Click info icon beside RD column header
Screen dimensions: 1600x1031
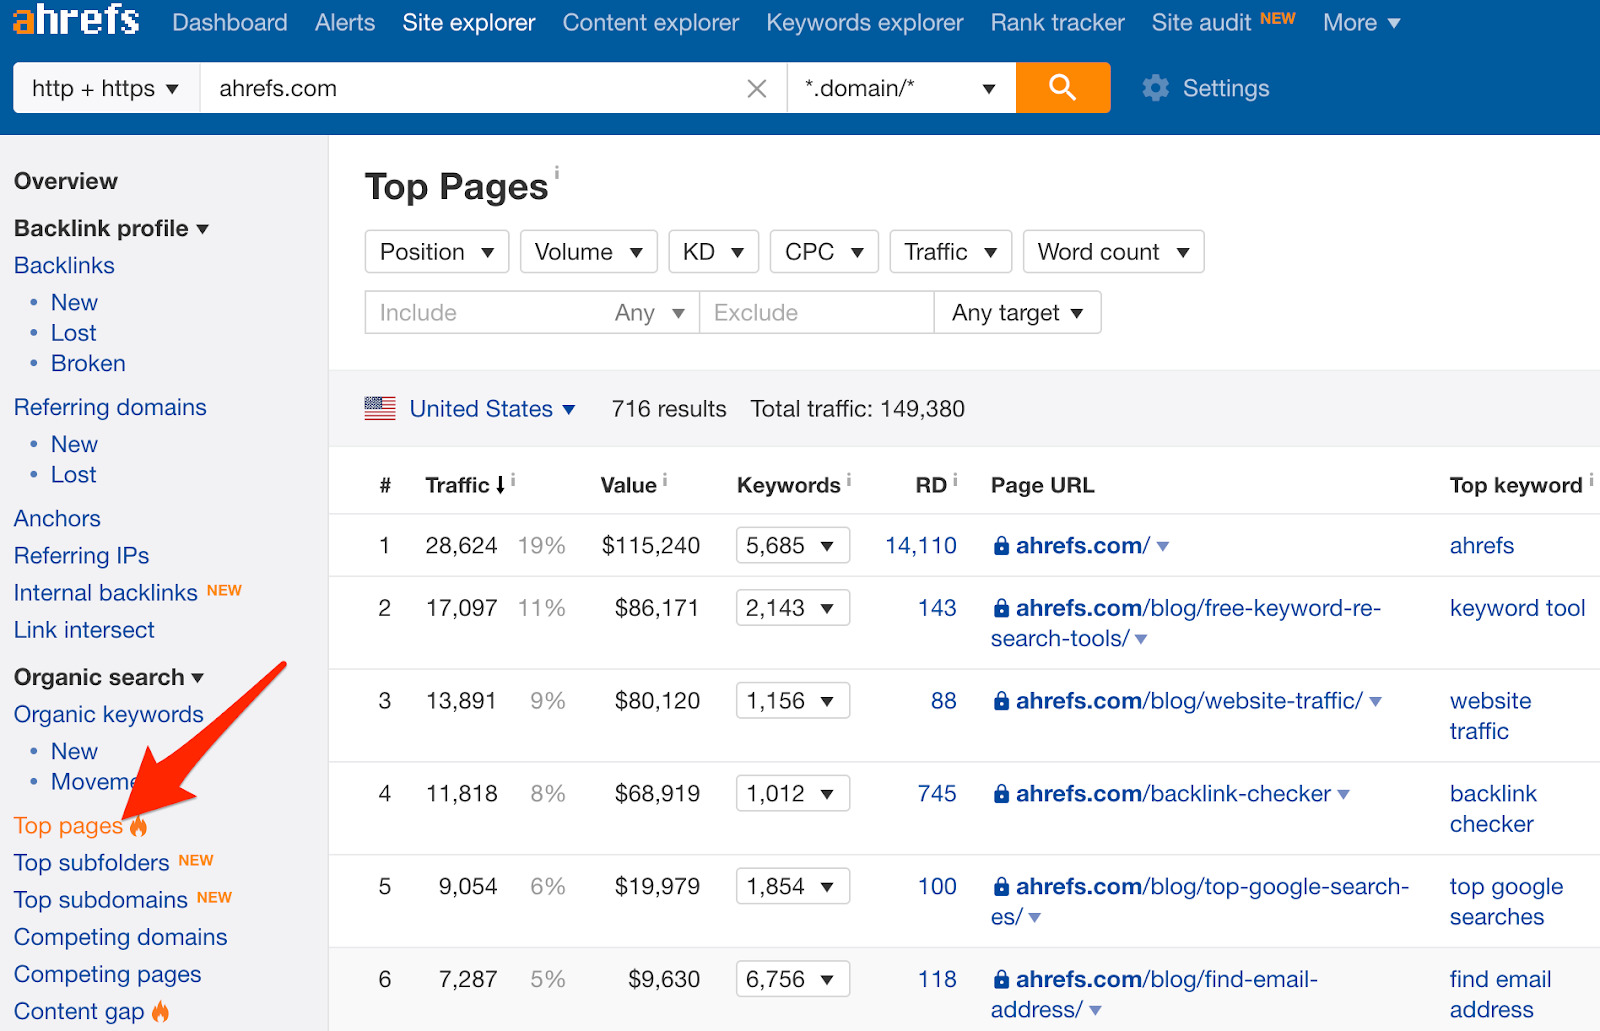pos(955,480)
